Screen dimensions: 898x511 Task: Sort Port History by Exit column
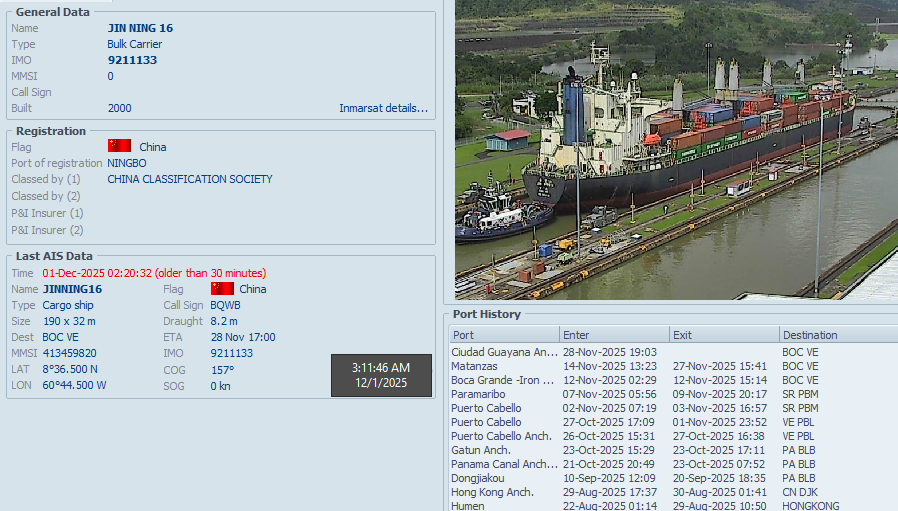coord(724,335)
